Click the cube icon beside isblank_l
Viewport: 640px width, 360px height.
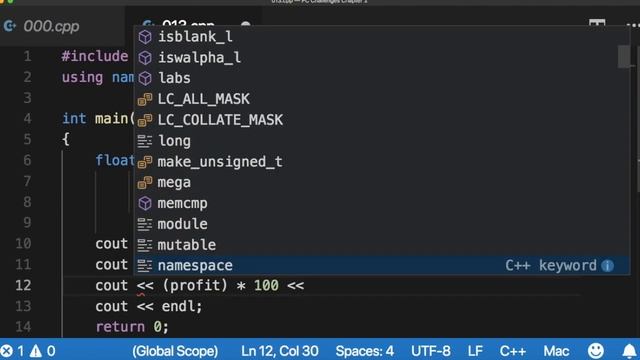tap(145, 37)
